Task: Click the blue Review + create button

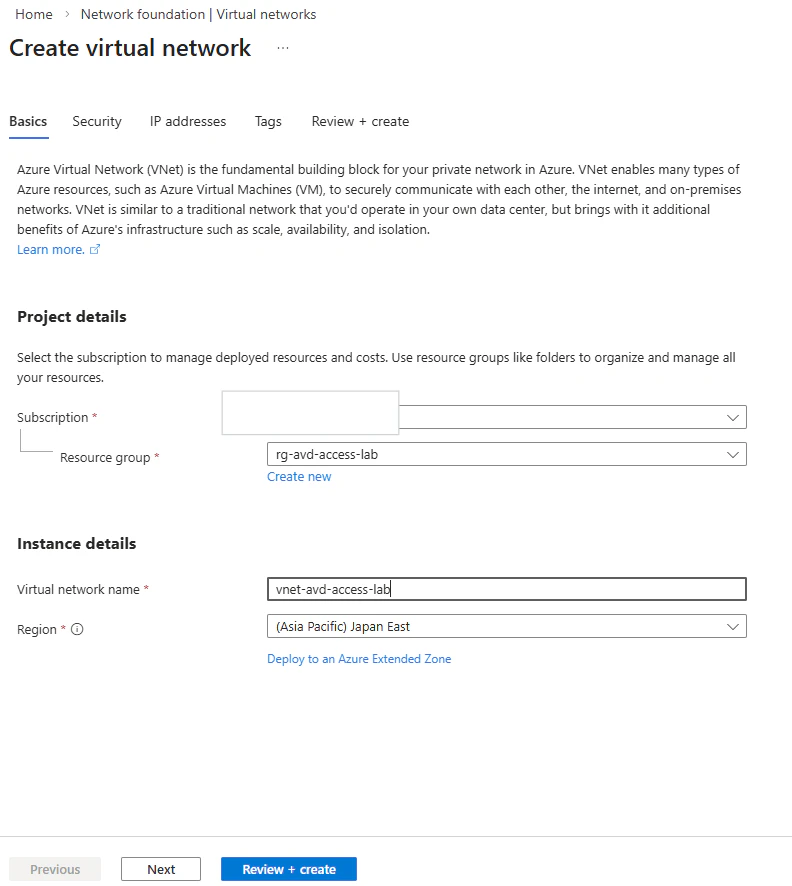Action: [289, 869]
